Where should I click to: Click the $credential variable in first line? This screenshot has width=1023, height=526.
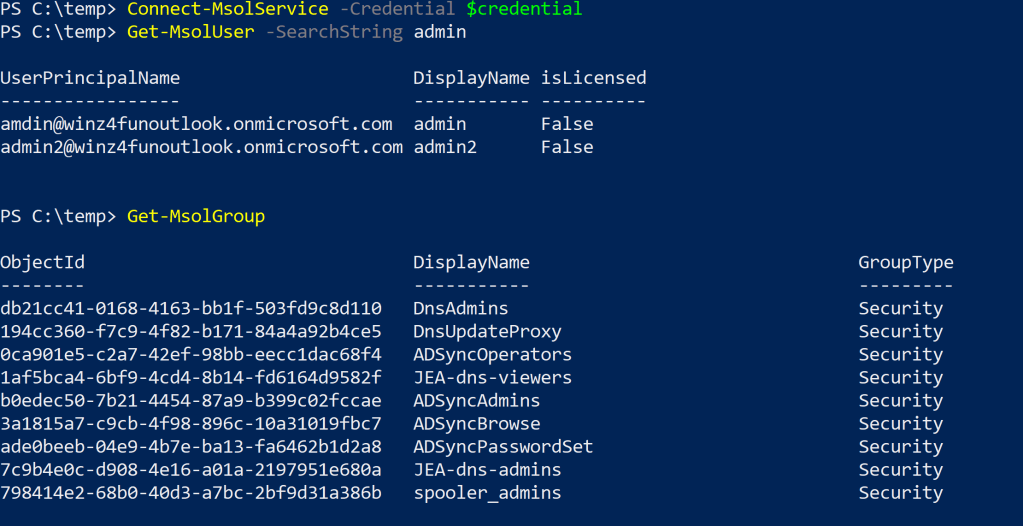(523, 9)
